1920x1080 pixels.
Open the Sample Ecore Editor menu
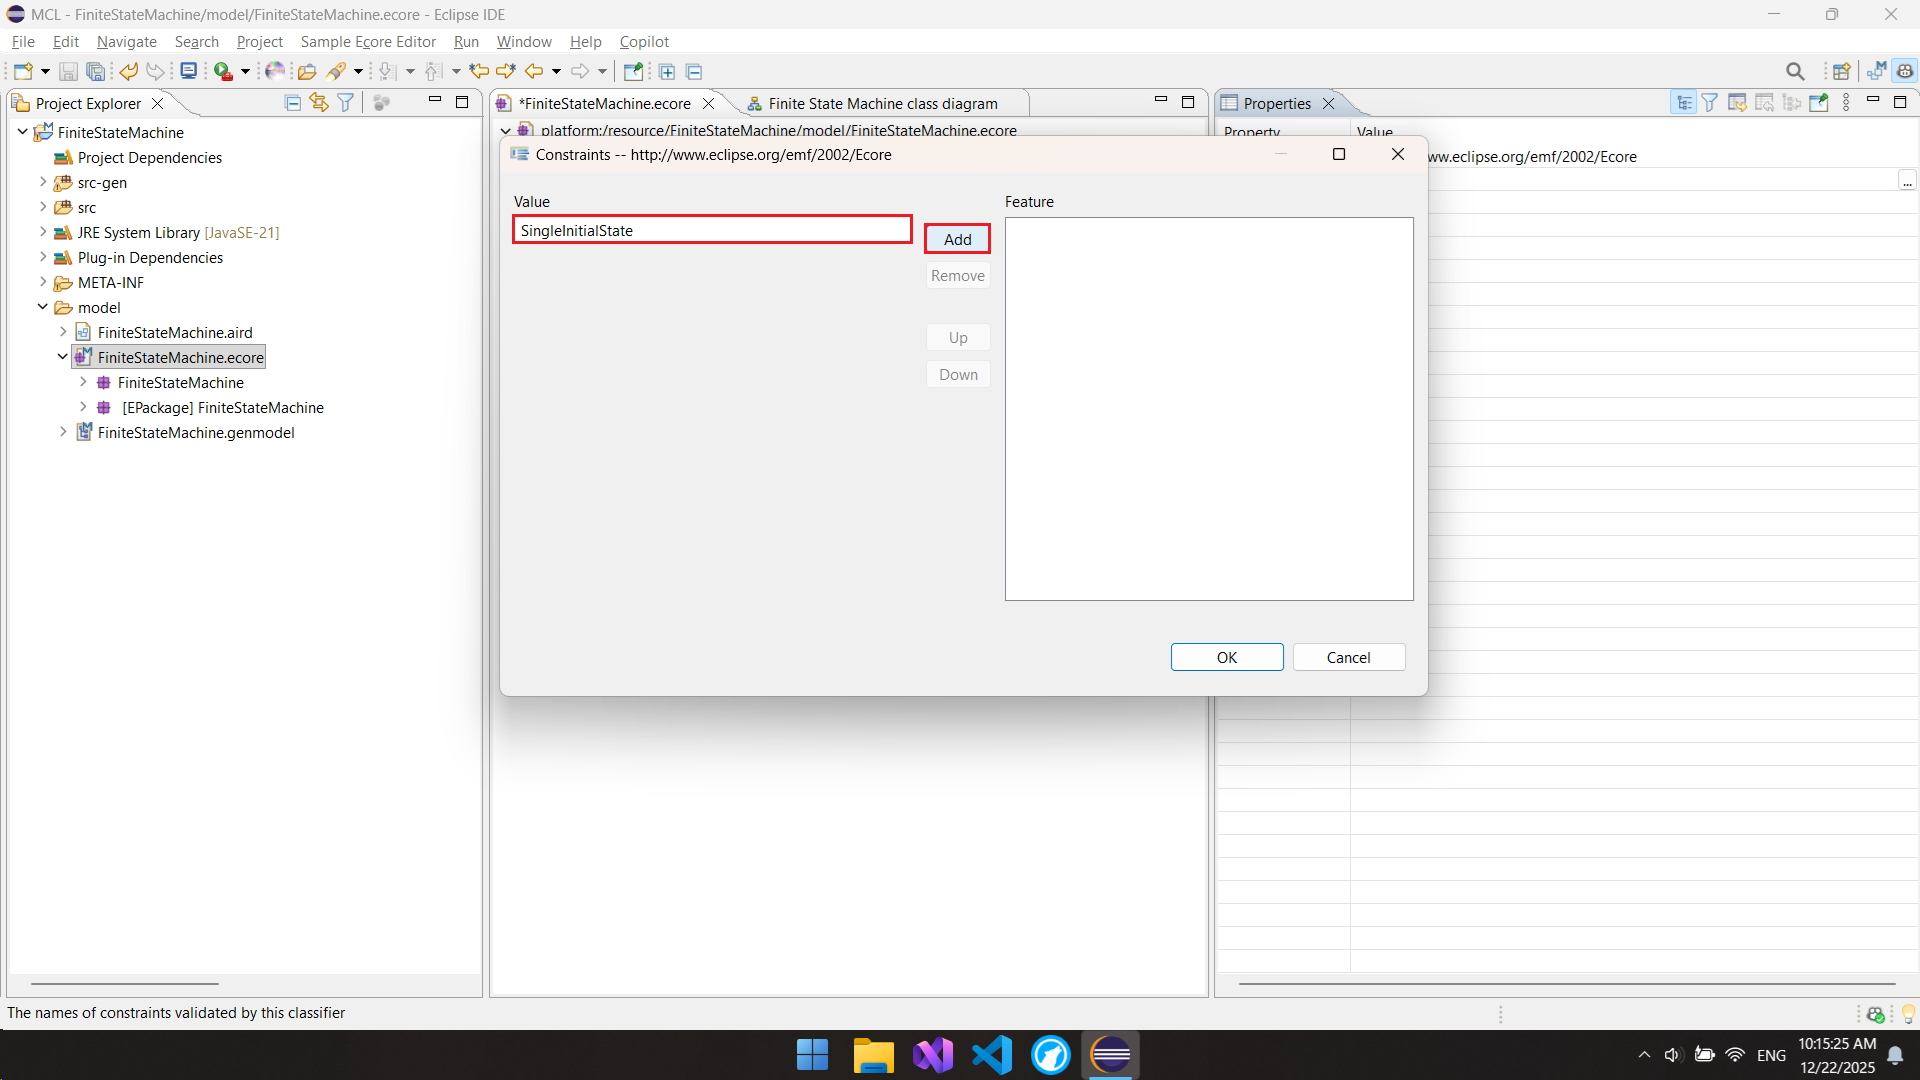[368, 42]
